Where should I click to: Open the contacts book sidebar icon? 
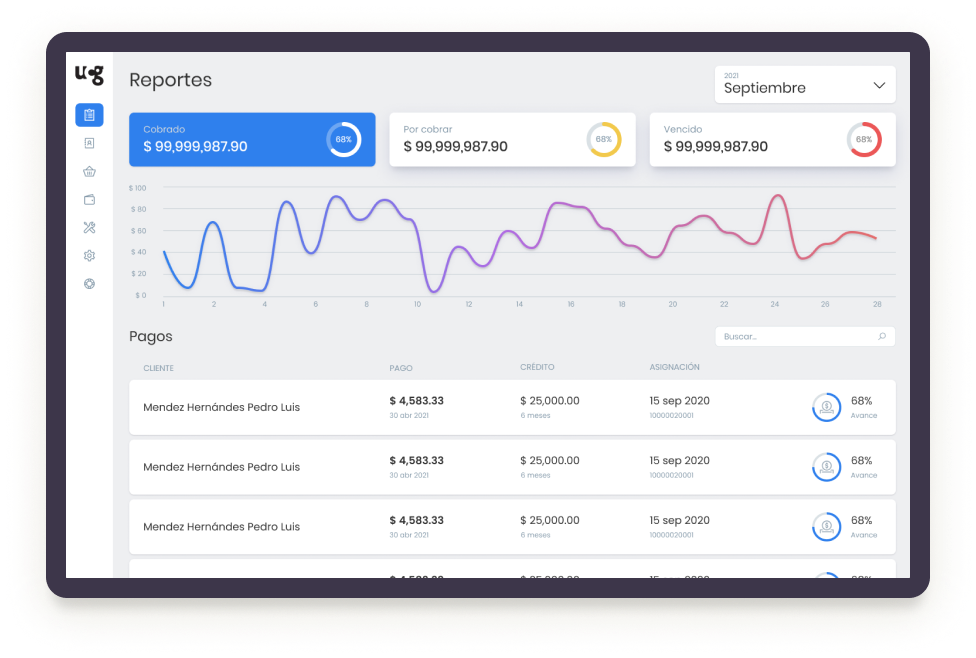click(89, 143)
